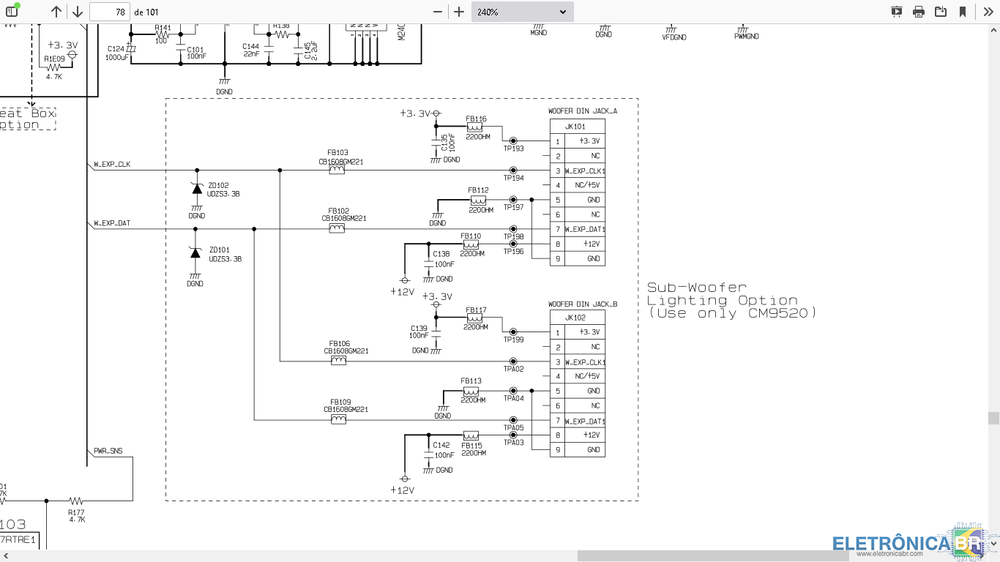Click the FB103 ferrite bead label
This screenshot has height=562, width=1000.
tap(338, 153)
